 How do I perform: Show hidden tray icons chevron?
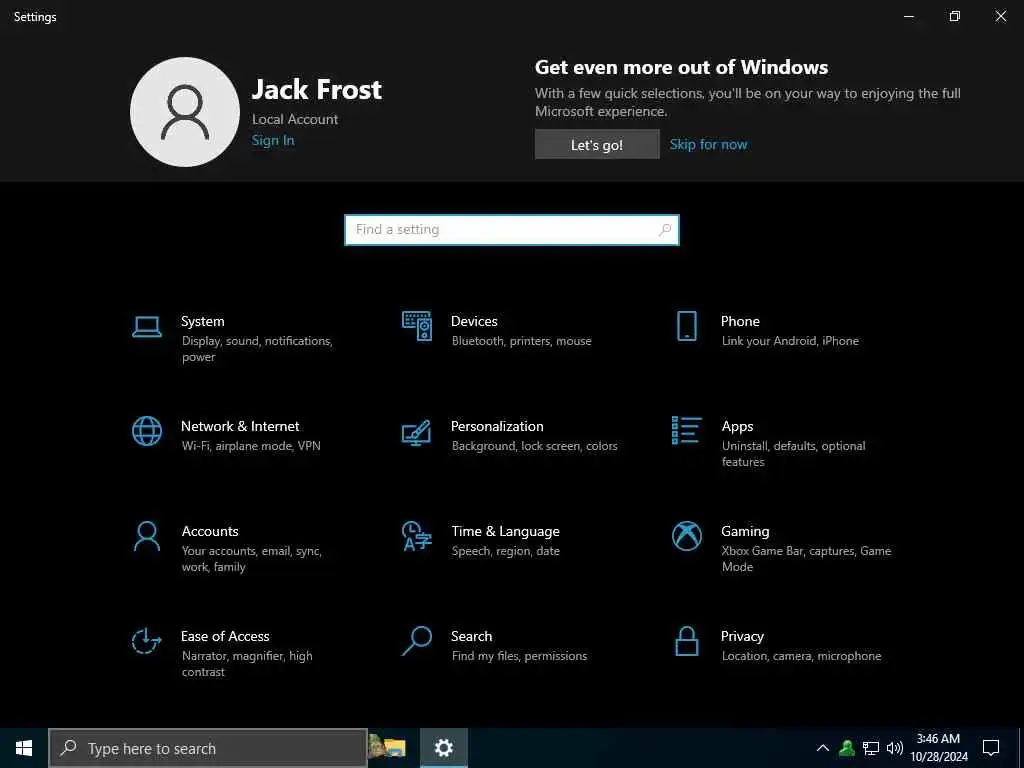tap(823, 748)
